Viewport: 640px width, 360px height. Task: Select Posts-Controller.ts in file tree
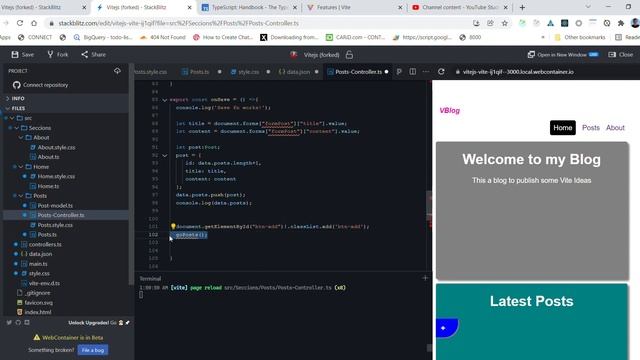click(61, 215)
